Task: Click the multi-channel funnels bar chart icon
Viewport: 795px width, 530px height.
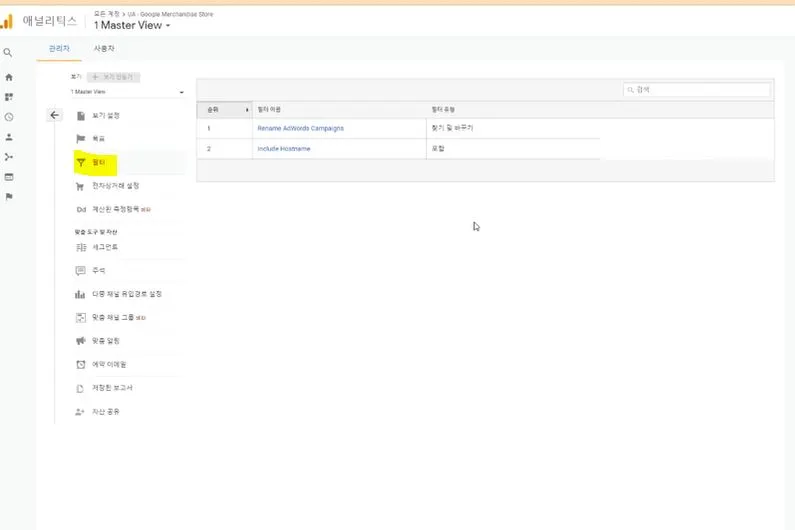Action: (80, 294)
